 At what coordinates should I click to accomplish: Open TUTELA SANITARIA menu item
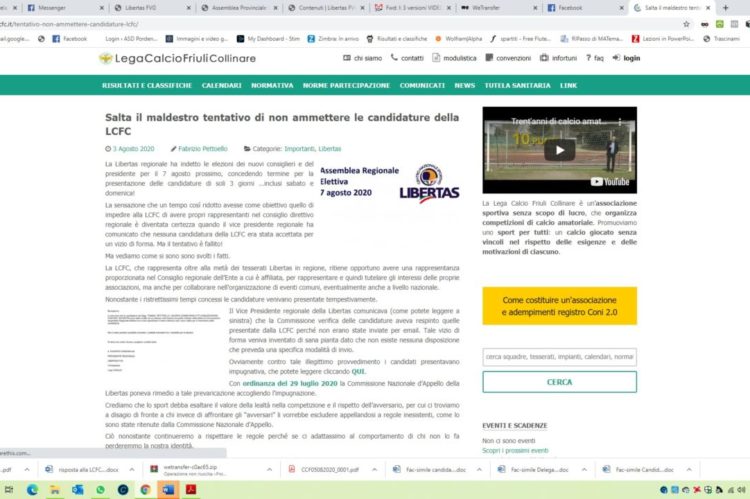[x=518, y=85]
